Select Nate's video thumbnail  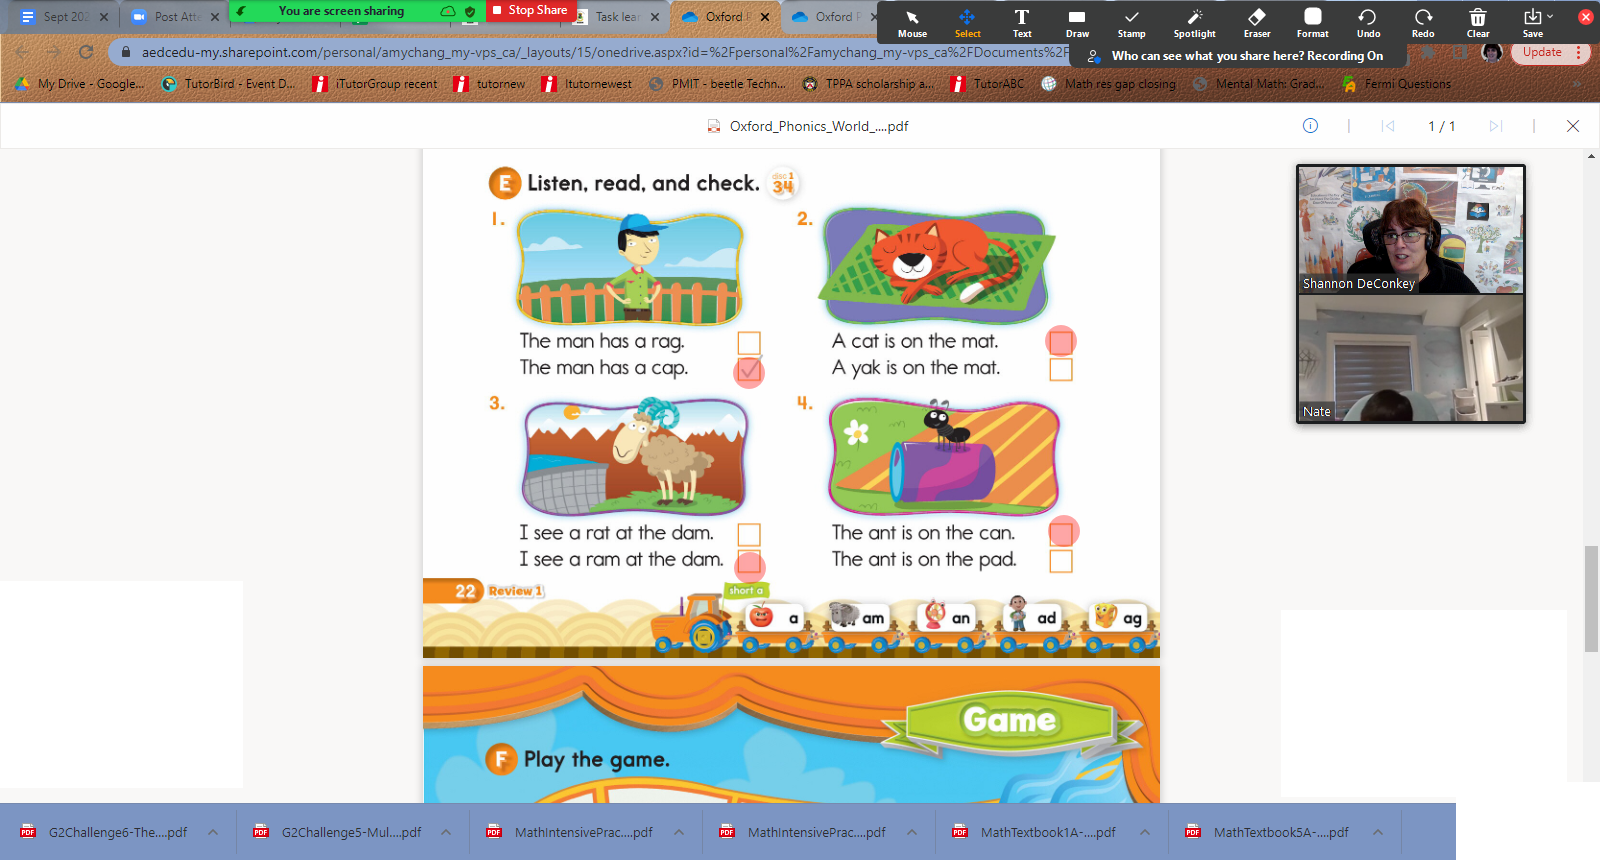coord(1411,358)
